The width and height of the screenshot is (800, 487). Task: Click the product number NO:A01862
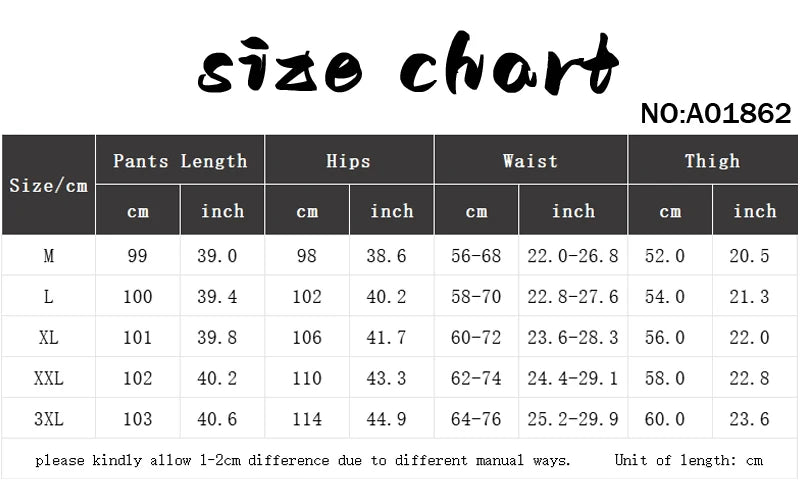pos(715,115)
